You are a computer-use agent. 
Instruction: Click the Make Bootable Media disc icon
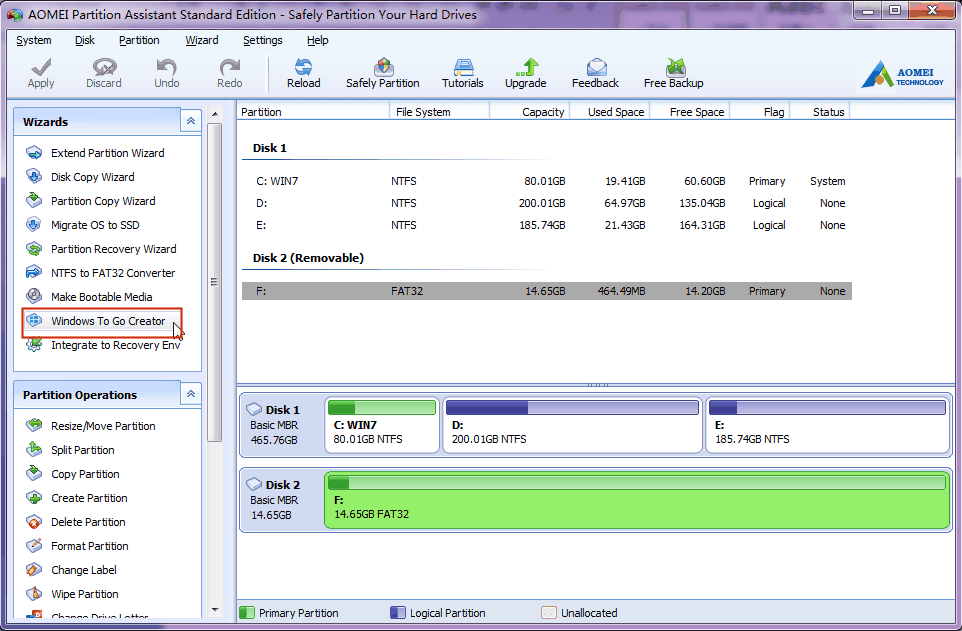coord(34,296)
